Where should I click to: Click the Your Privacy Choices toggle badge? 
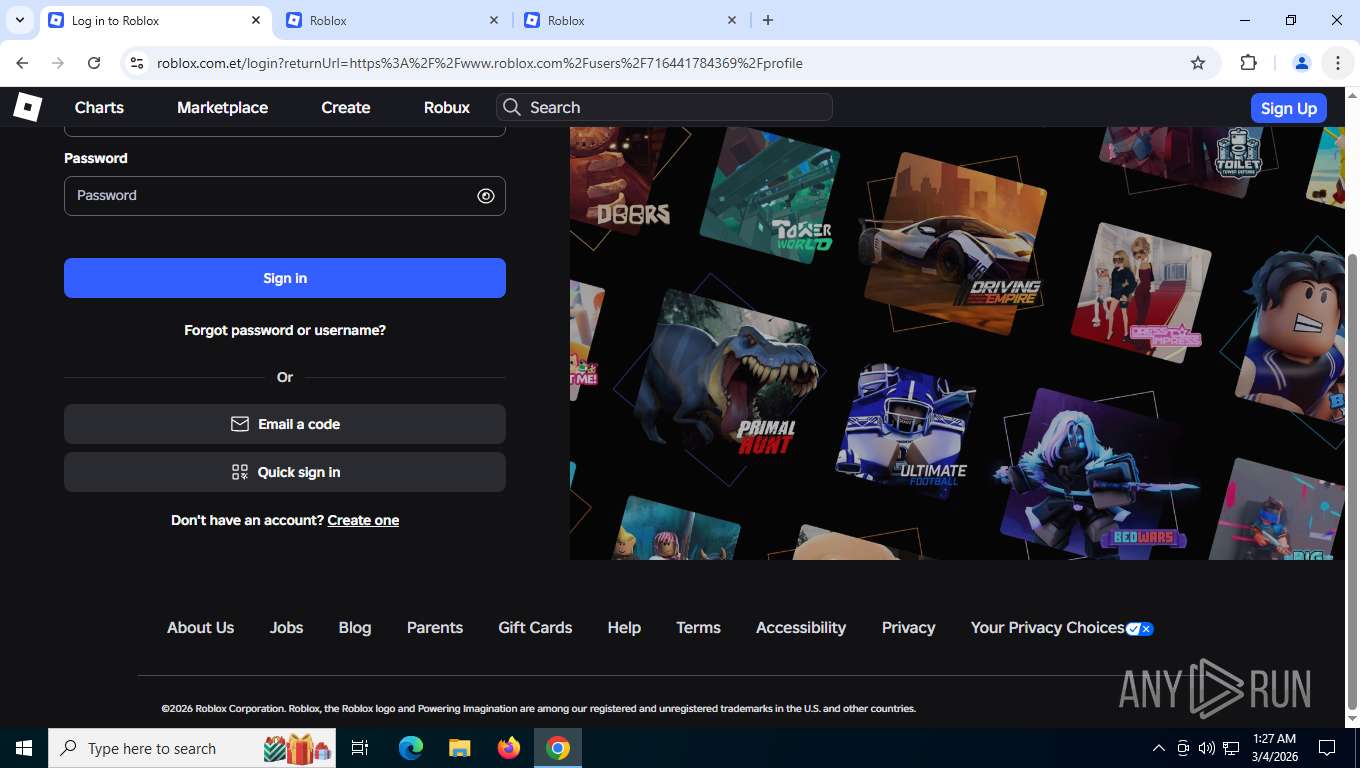coord(1140,629)
